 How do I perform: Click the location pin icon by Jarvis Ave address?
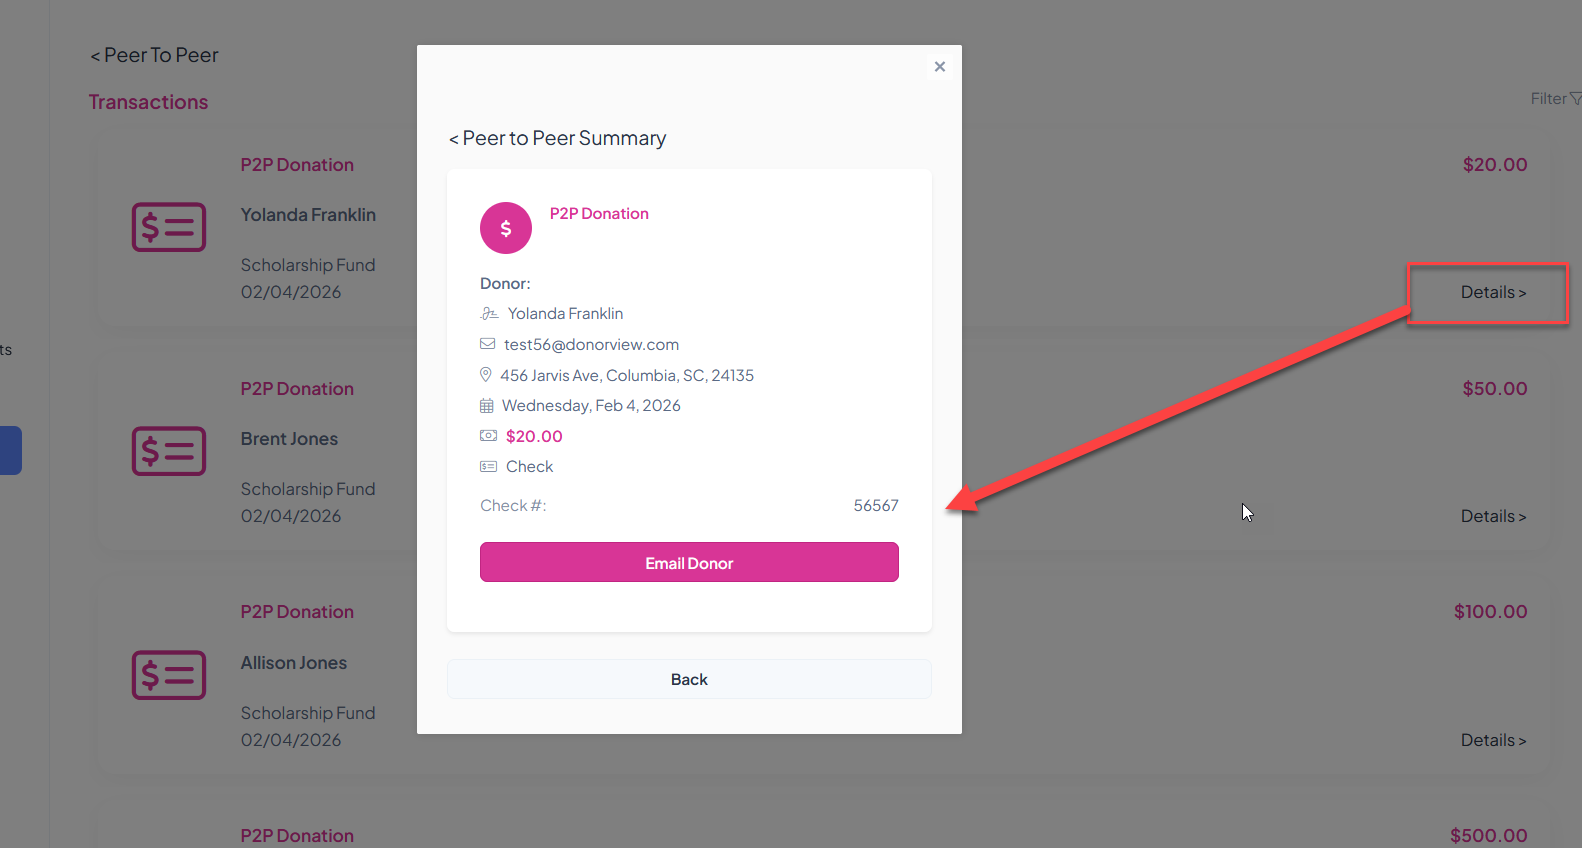pyautogui.click(x=486, y=375)
